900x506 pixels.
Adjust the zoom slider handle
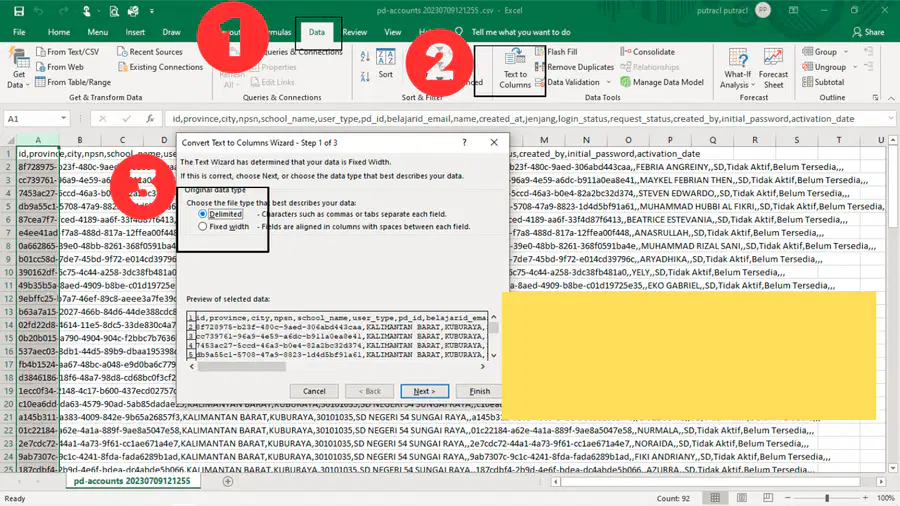(827, 498)
